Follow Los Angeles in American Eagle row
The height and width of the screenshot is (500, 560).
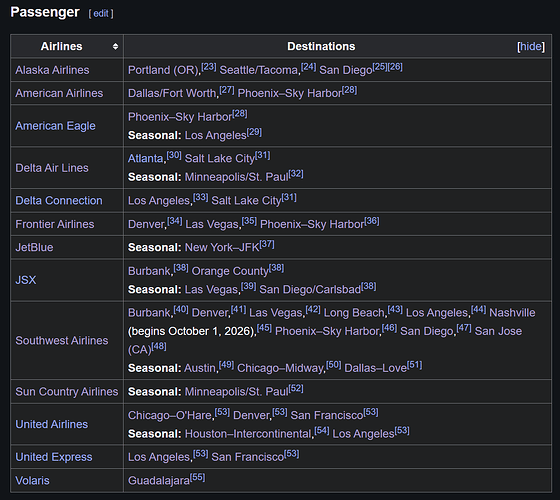216,135
